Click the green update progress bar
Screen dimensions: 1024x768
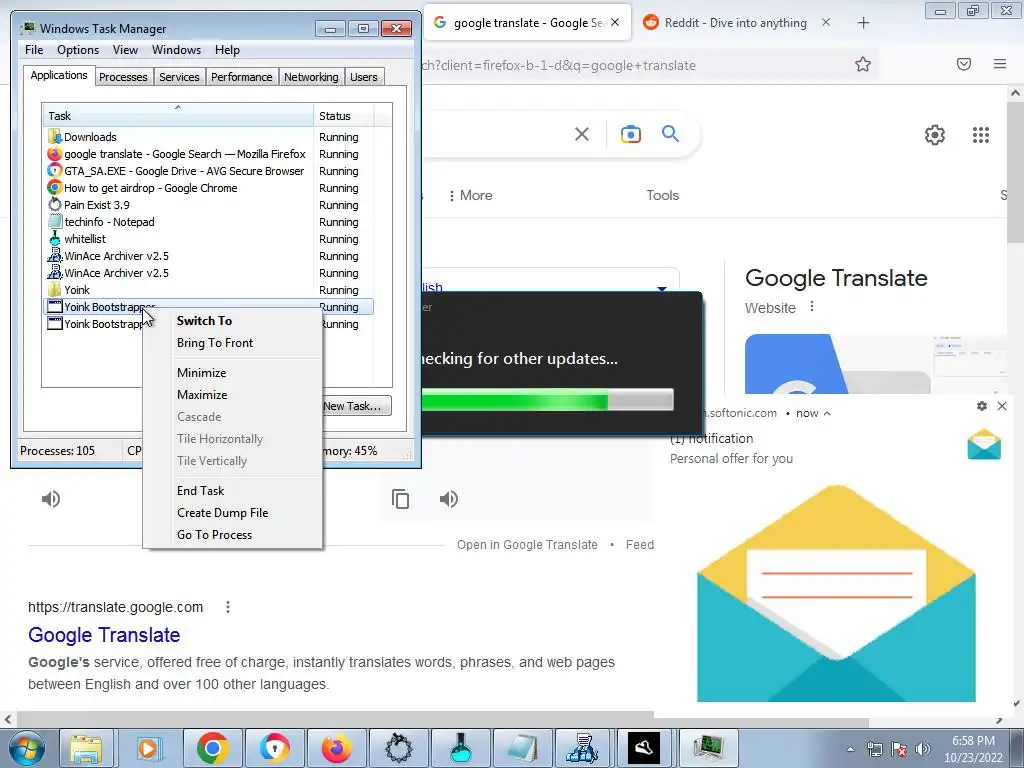(x=547, y=400)
